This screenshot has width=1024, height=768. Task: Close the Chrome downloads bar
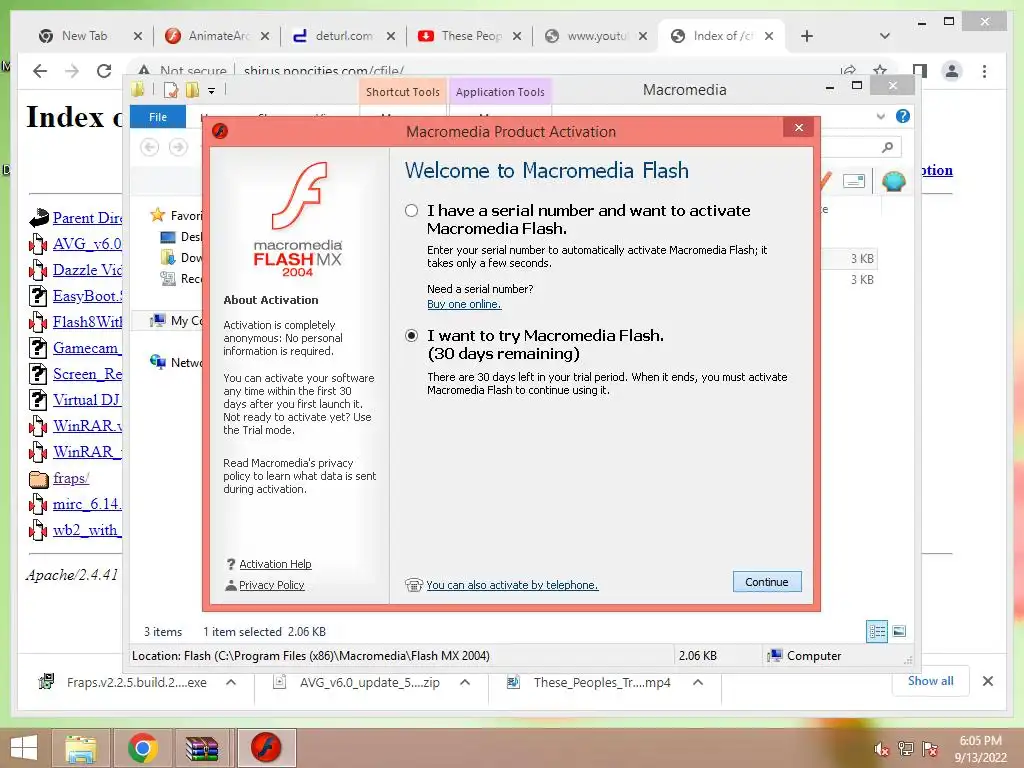[988, 681]
